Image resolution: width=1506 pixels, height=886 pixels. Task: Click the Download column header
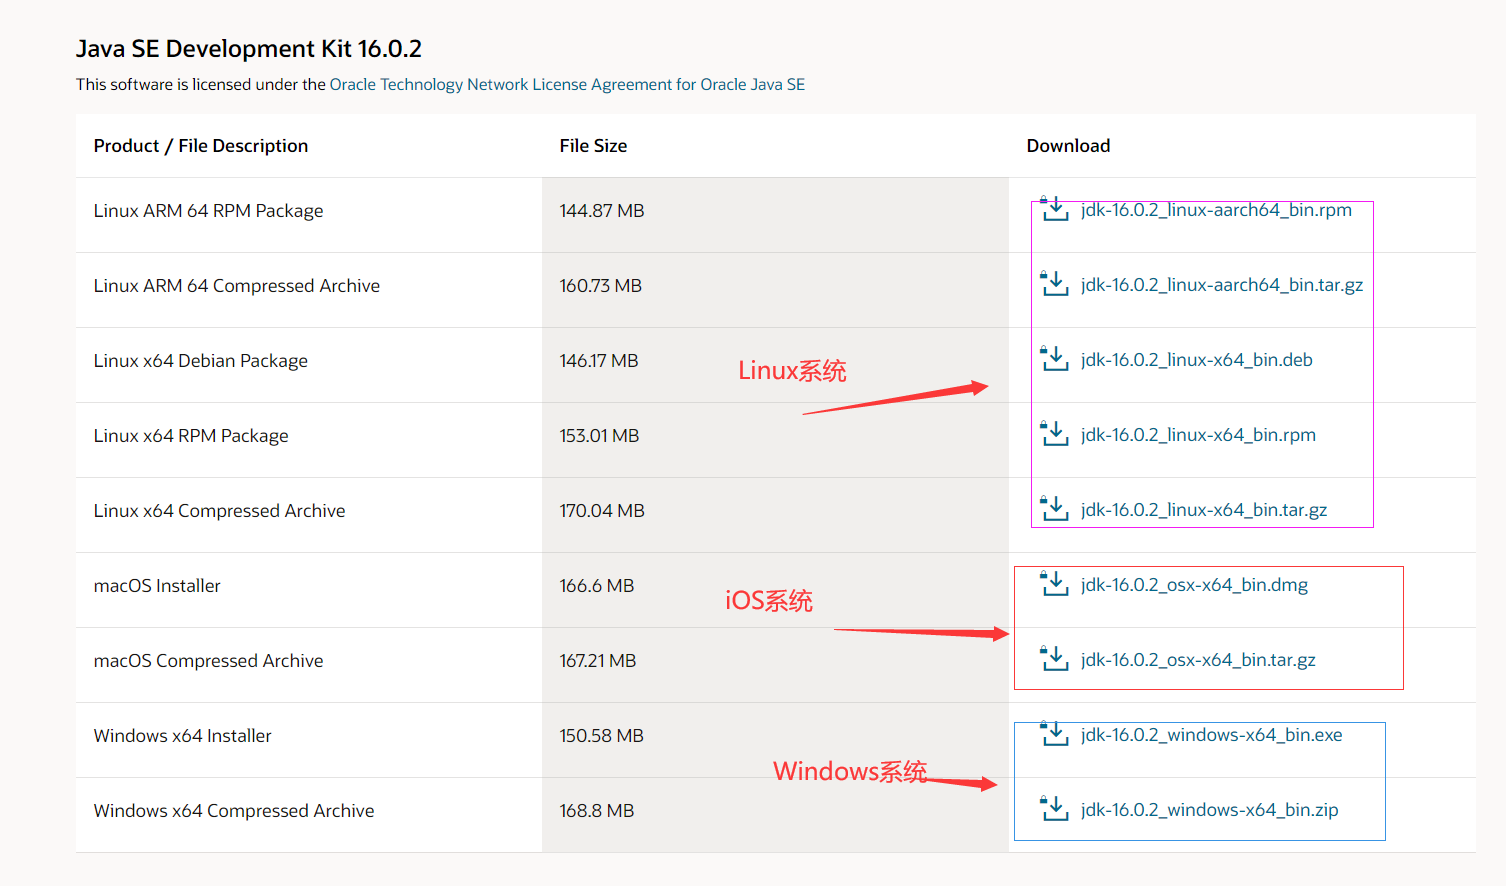tap(1068, 146)
